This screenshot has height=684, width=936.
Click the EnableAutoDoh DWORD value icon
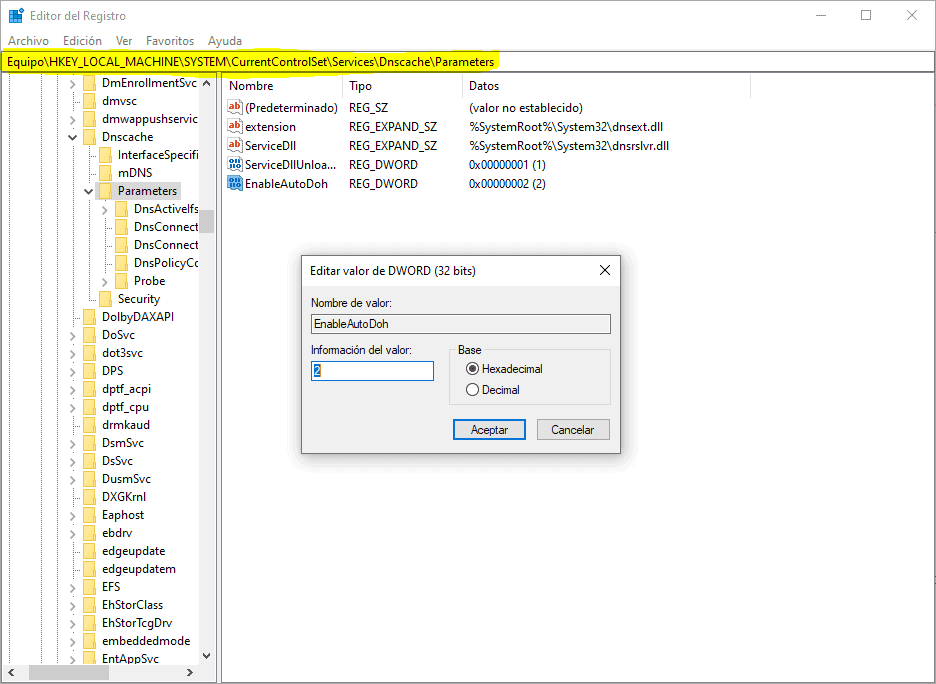(235, 183)
